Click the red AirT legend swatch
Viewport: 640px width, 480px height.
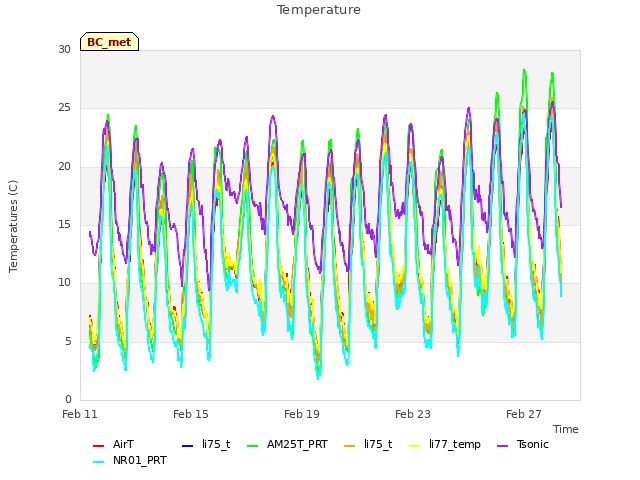(98, 445)
